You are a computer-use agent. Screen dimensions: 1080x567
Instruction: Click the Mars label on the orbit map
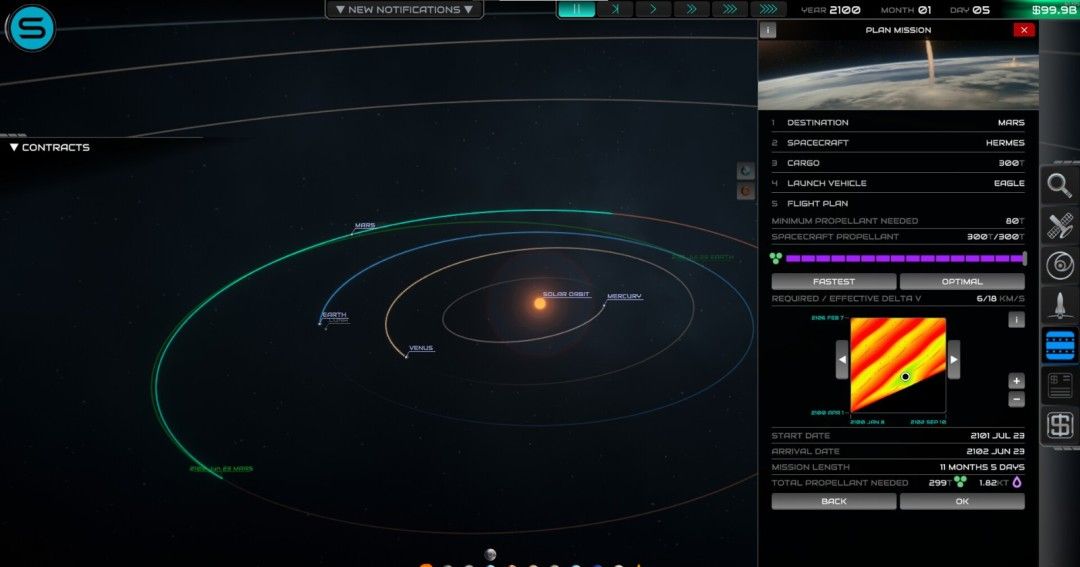click(365, 226)
